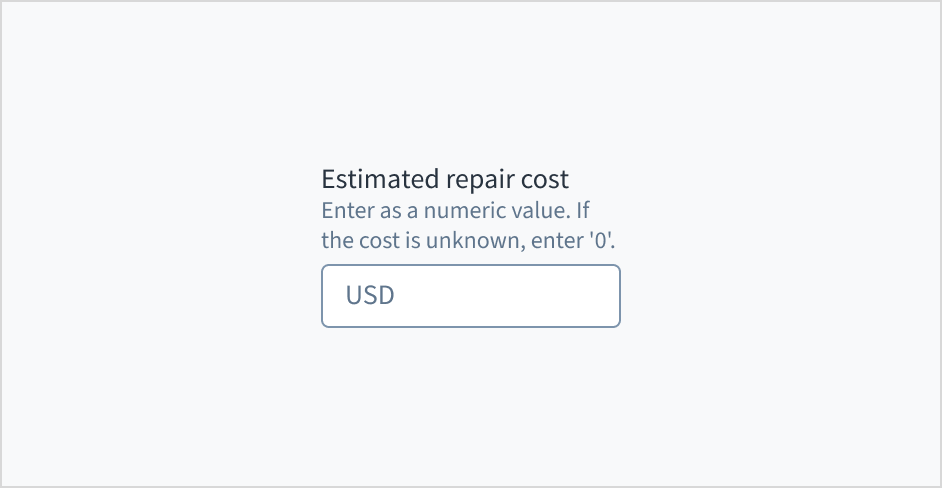Focus the USD text box
This screenshot has height=488, width=942.
pos(470,296)
